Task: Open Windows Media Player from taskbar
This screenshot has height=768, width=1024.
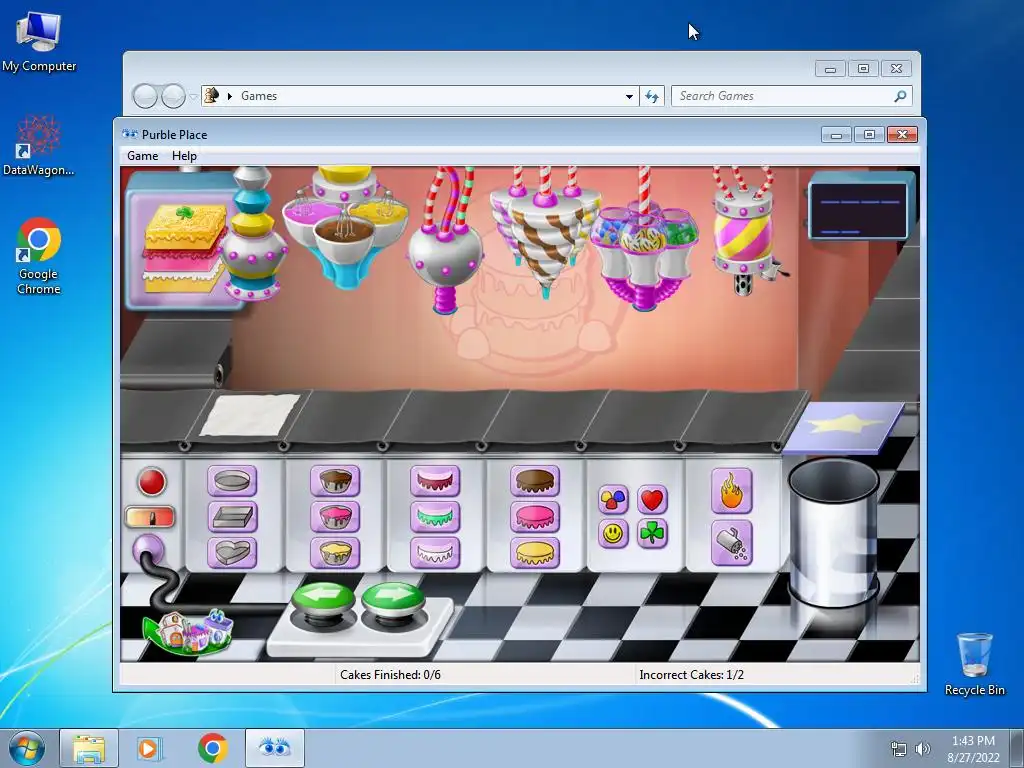Action: [x=150, y=748]
